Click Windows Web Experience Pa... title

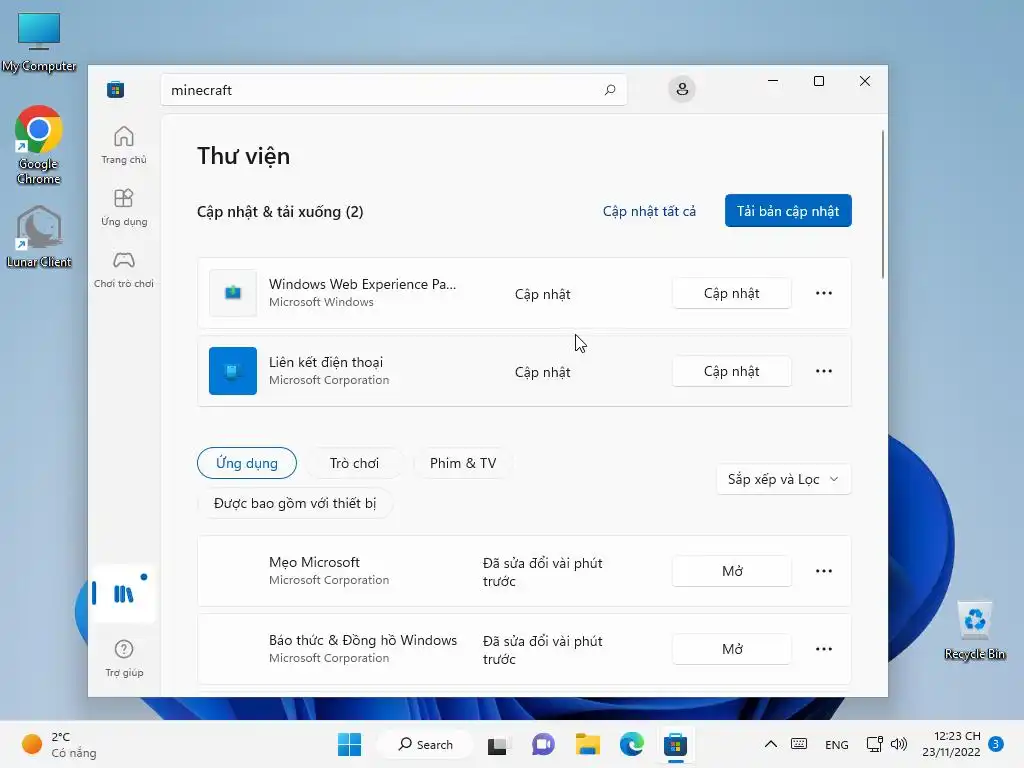point(362,284)
